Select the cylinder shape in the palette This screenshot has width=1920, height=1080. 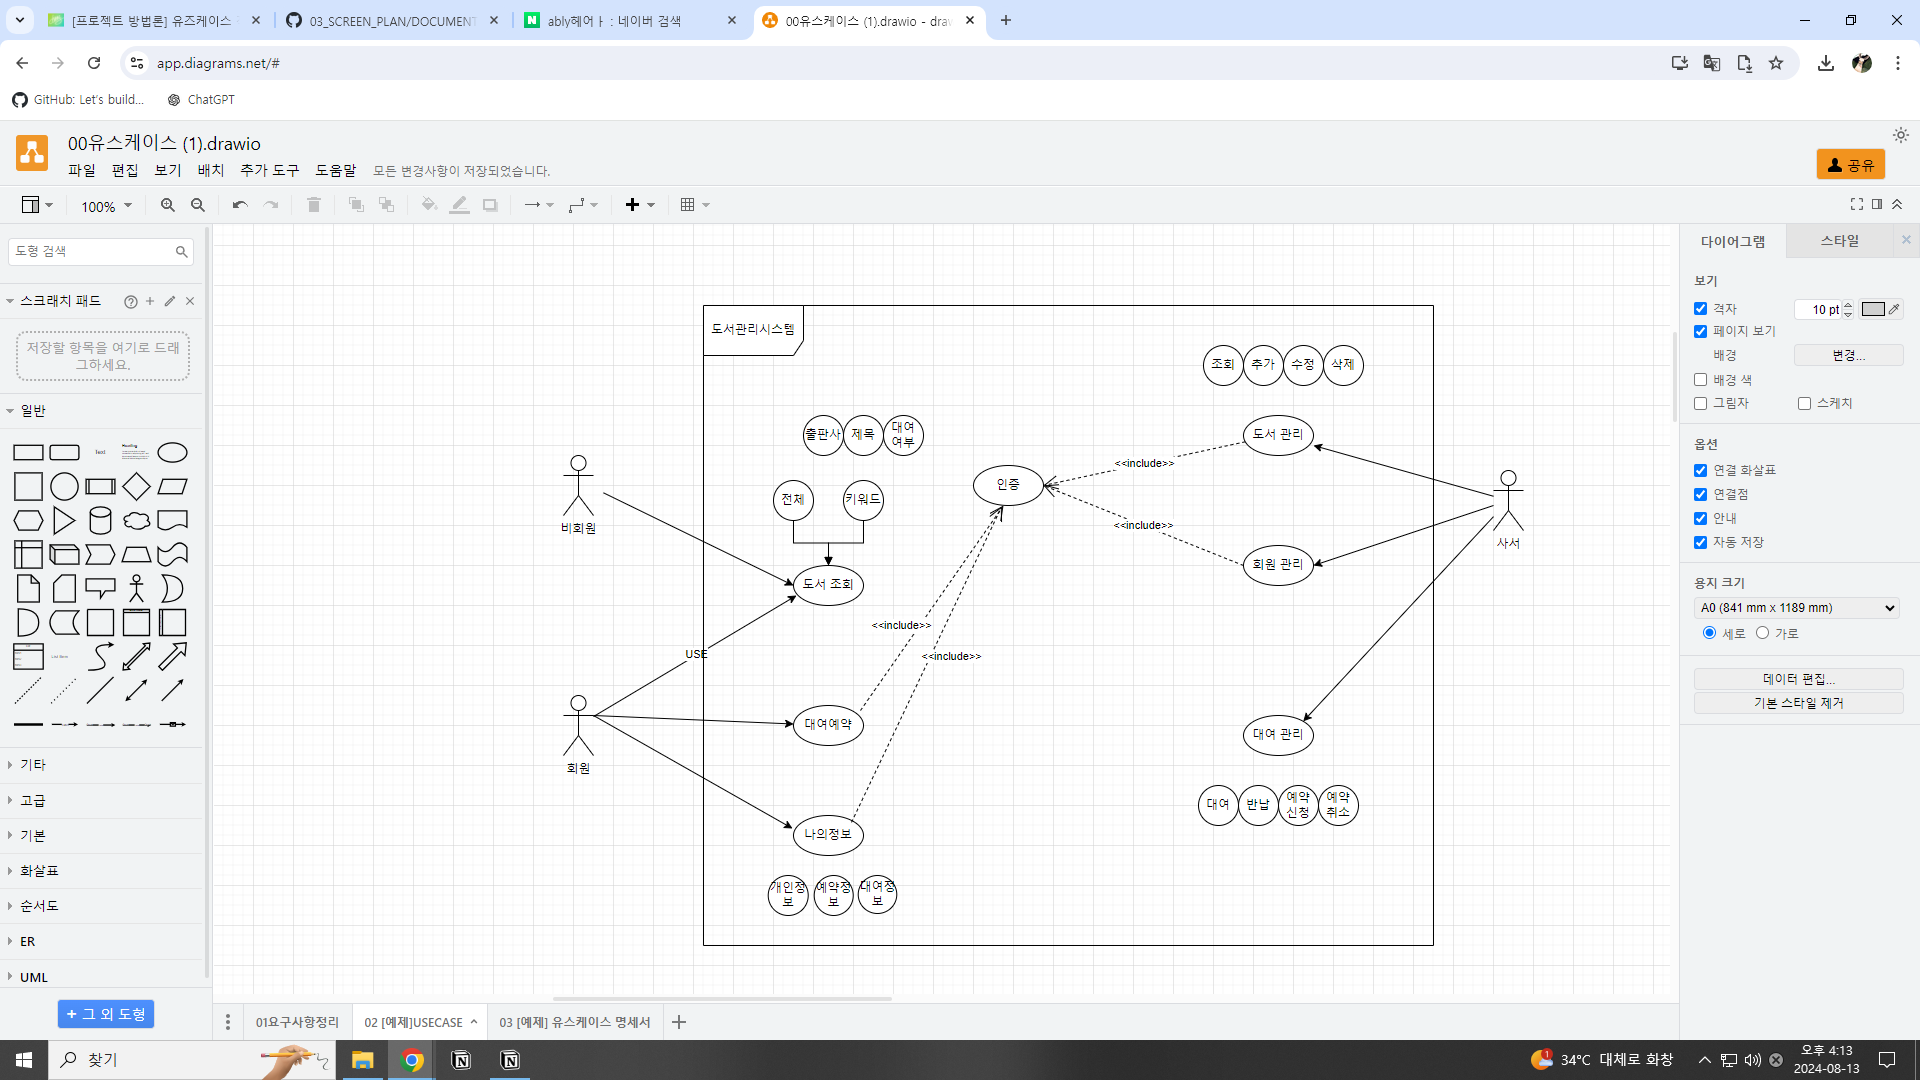(100, 521)
